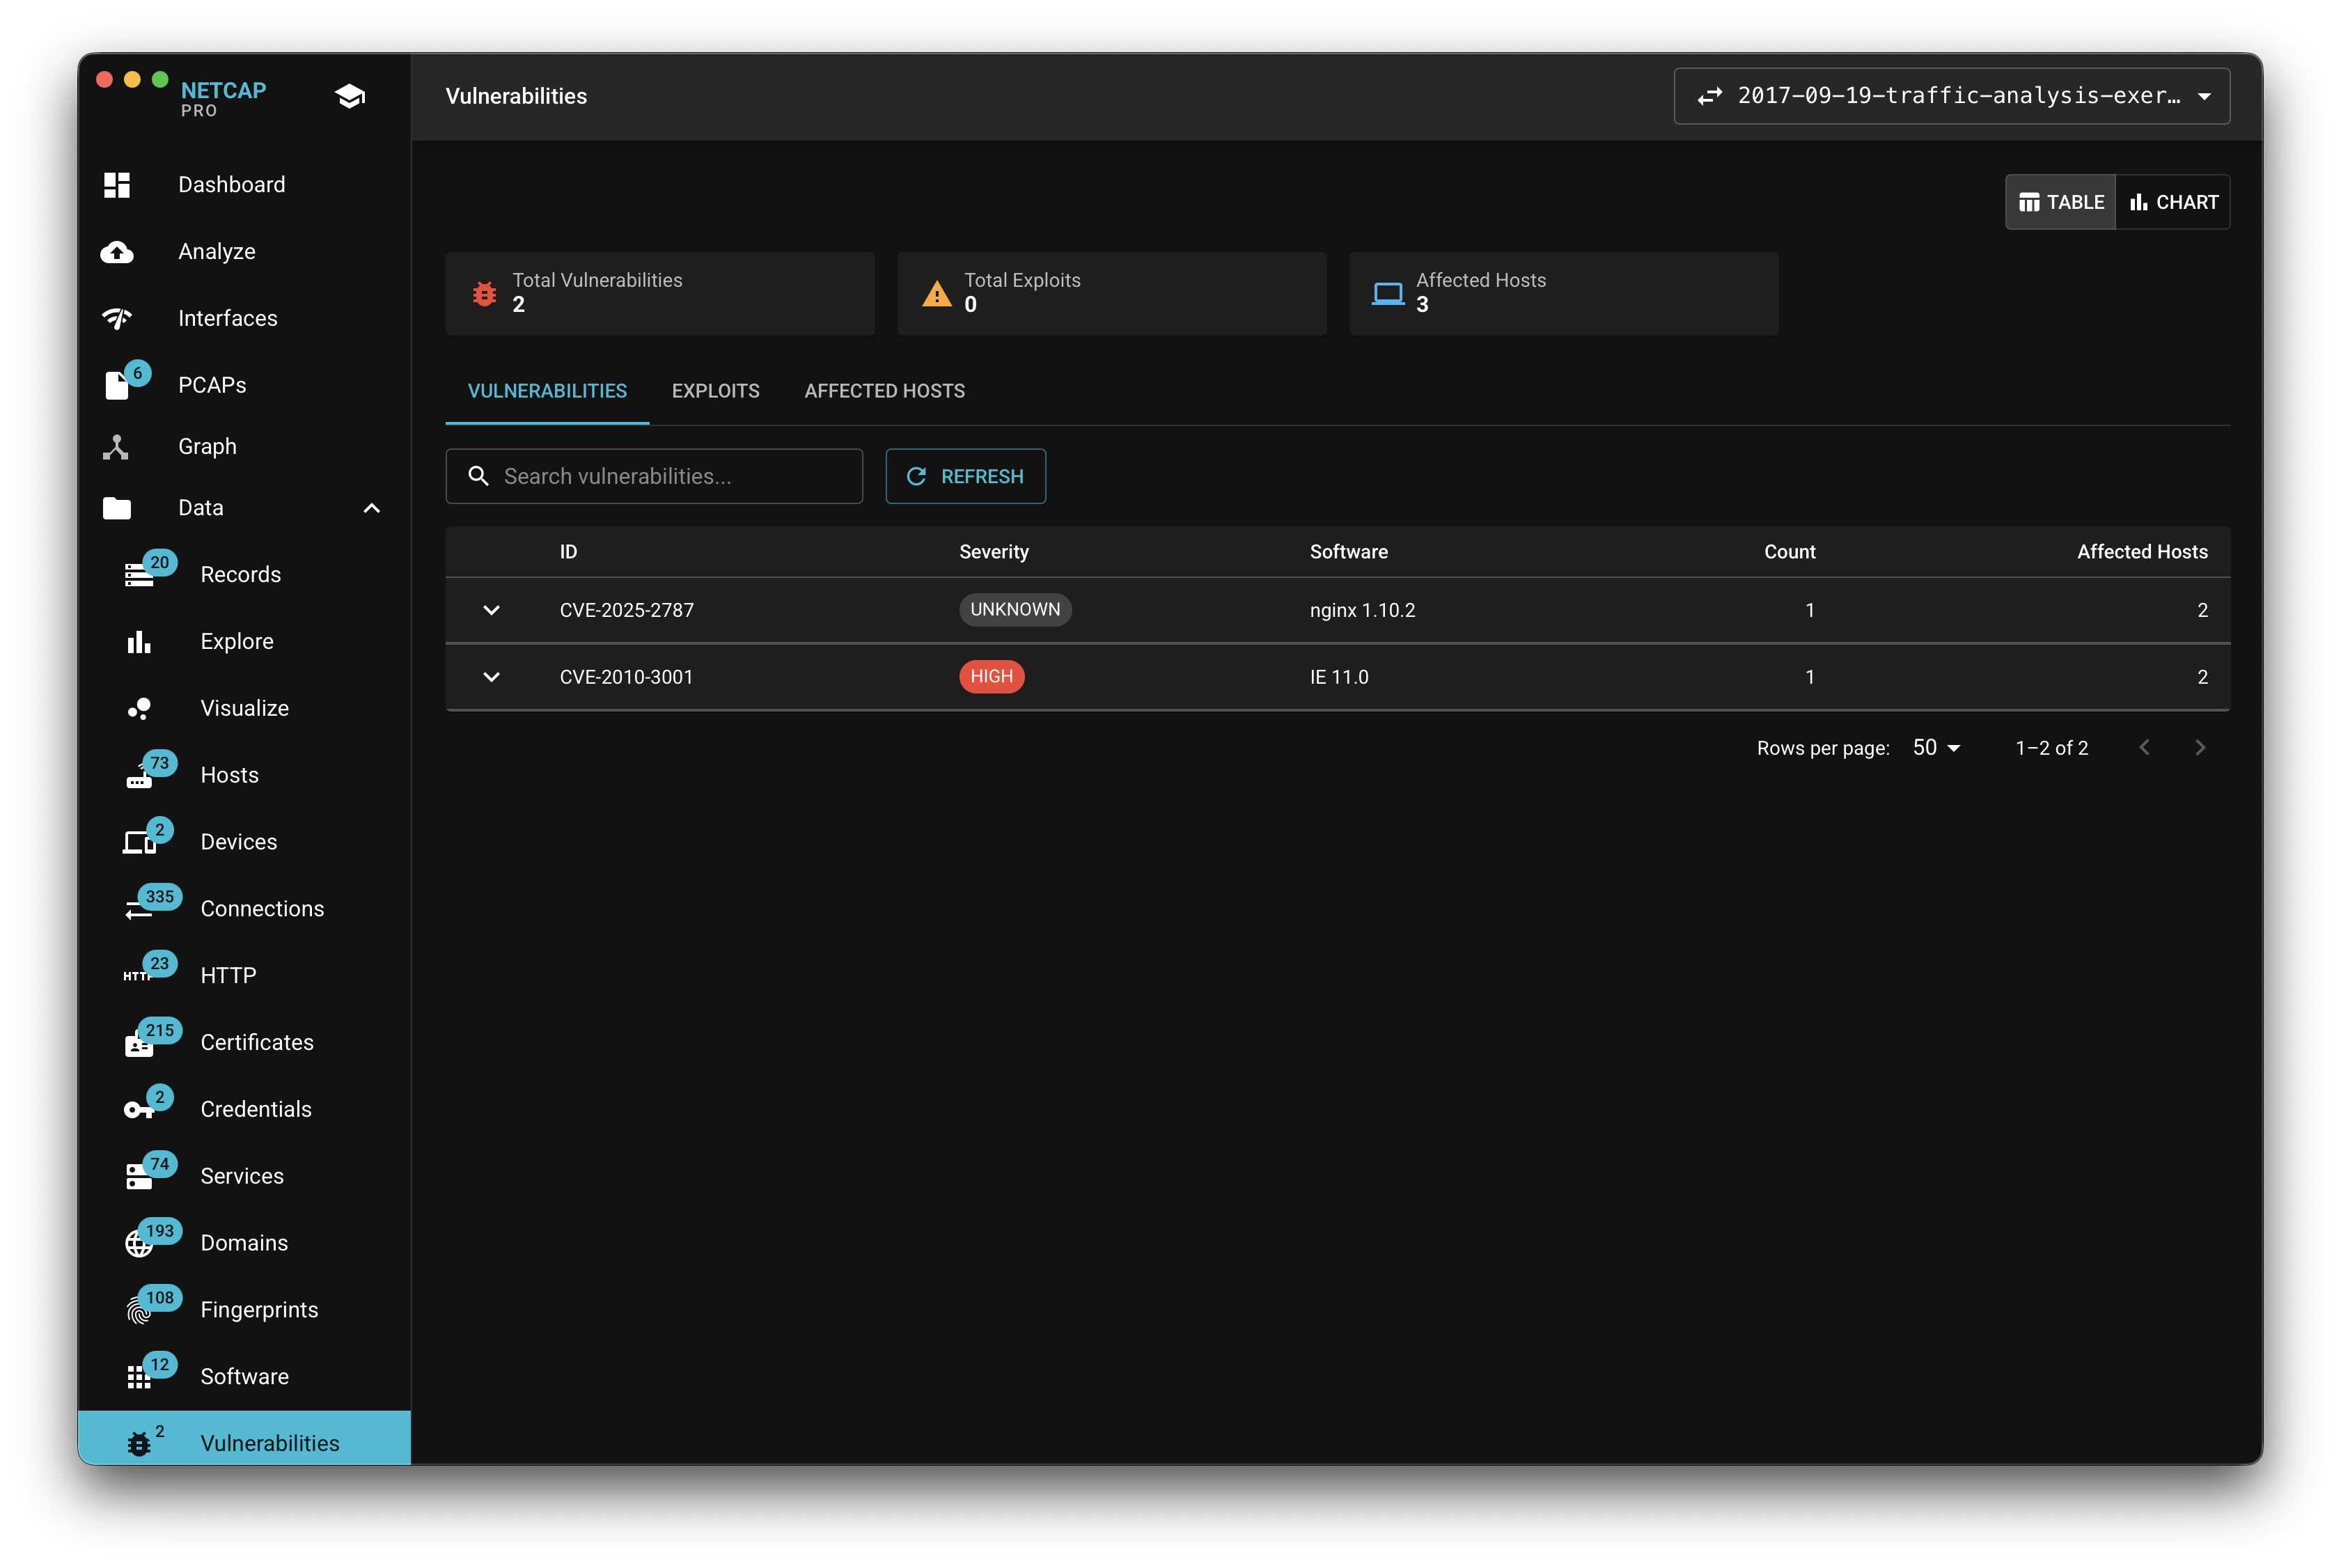2341x1568 pixels.
Task: Click the graduation cap icon in header
Action: [350, 96]
